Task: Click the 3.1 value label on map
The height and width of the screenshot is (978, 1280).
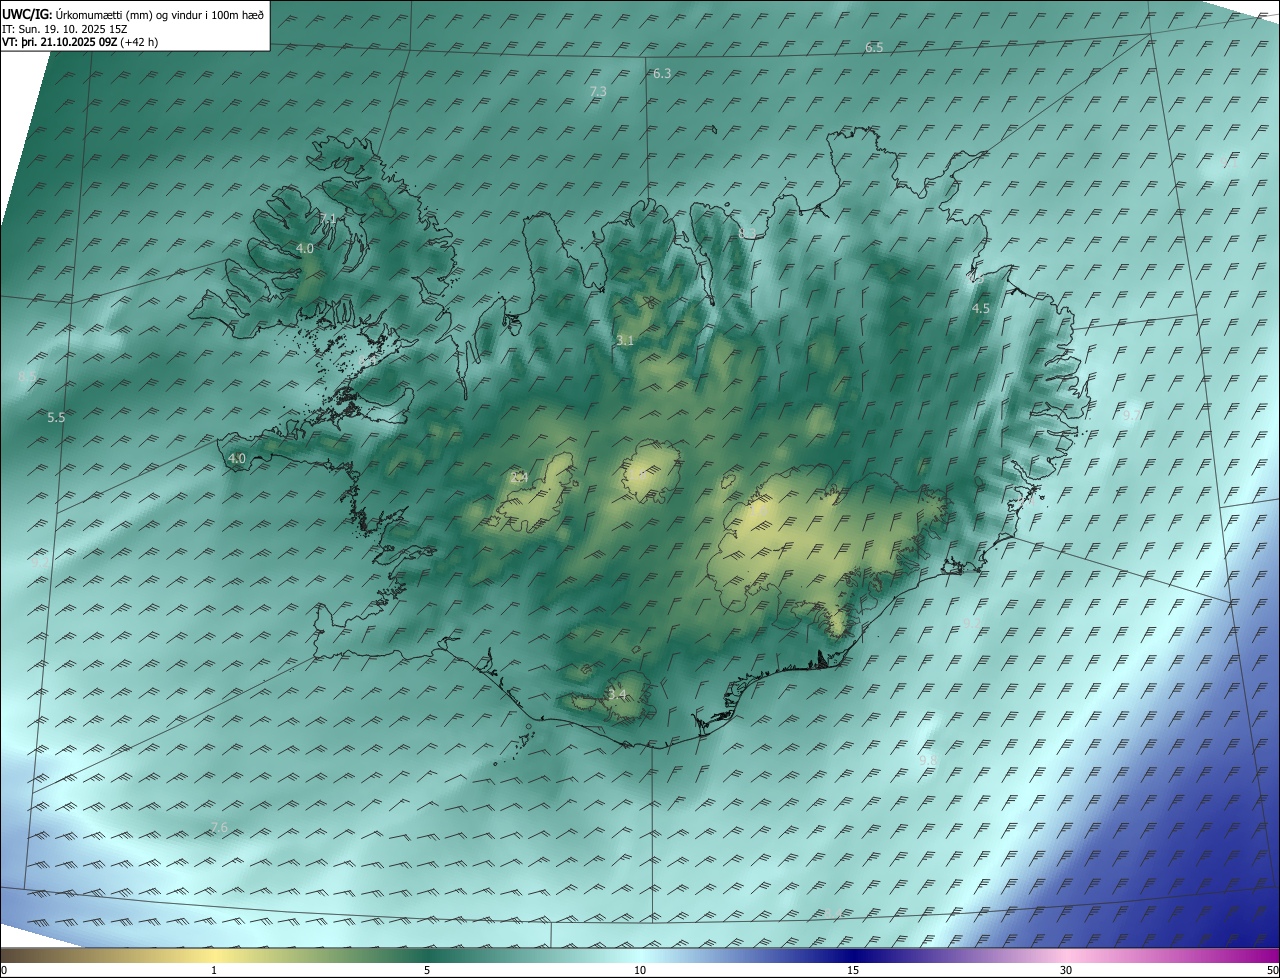Action: point(625,341)
